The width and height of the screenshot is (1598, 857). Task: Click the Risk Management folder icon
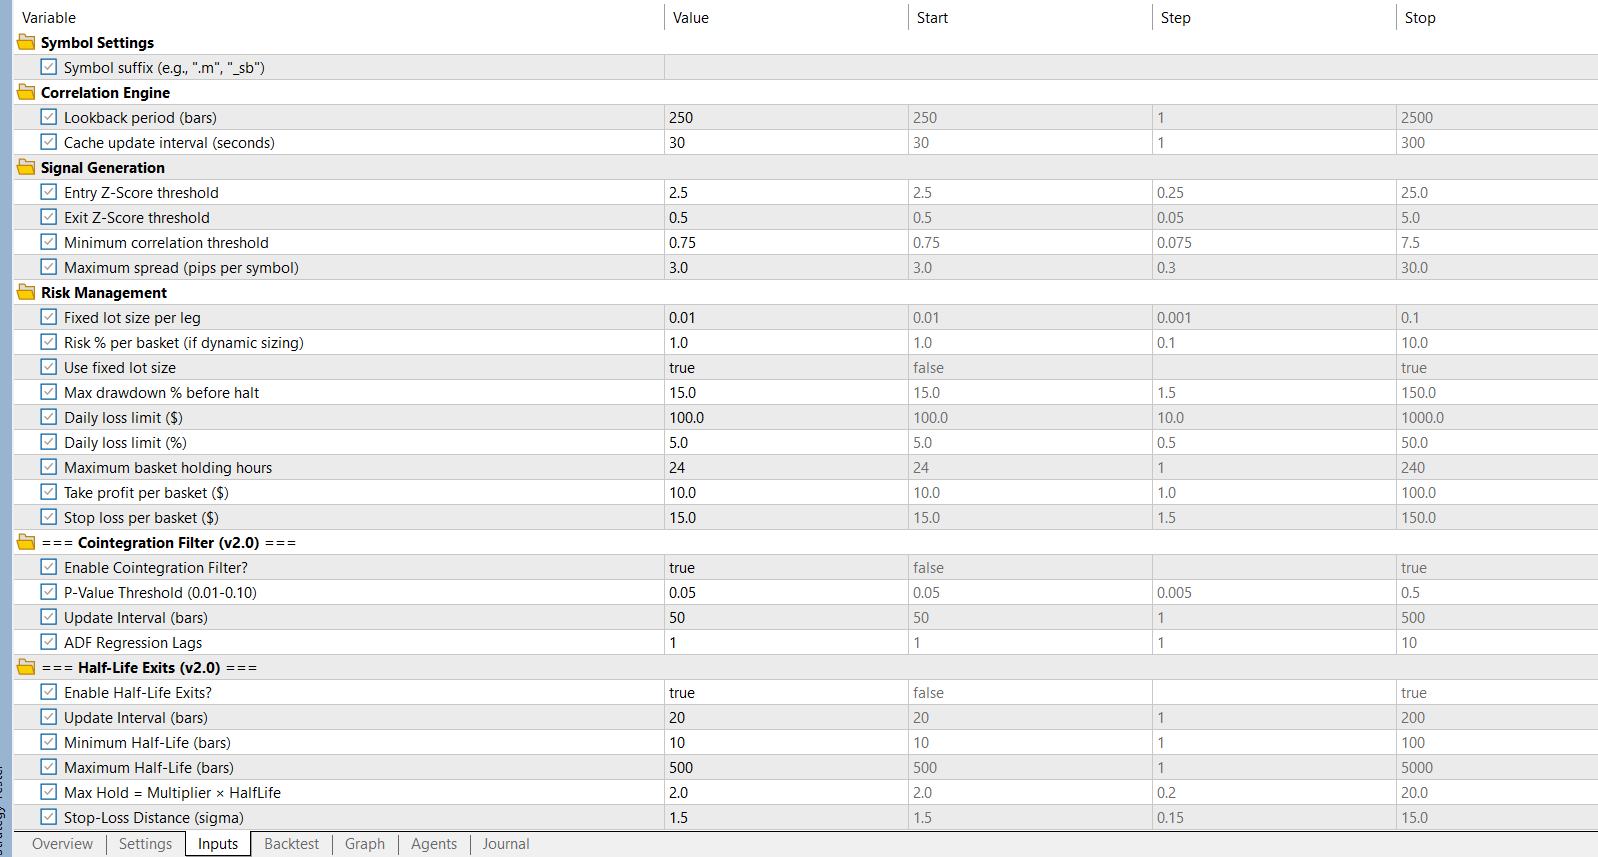(x=26, y=292)
